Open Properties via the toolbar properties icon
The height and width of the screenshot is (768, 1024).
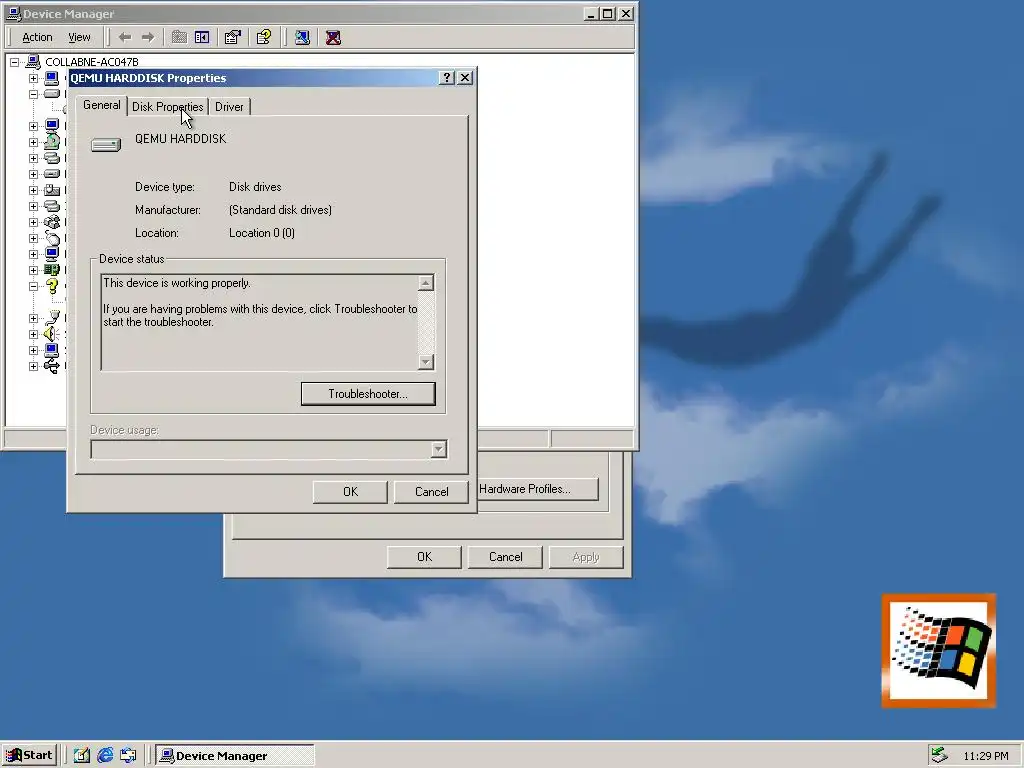[x=232, y=37]
